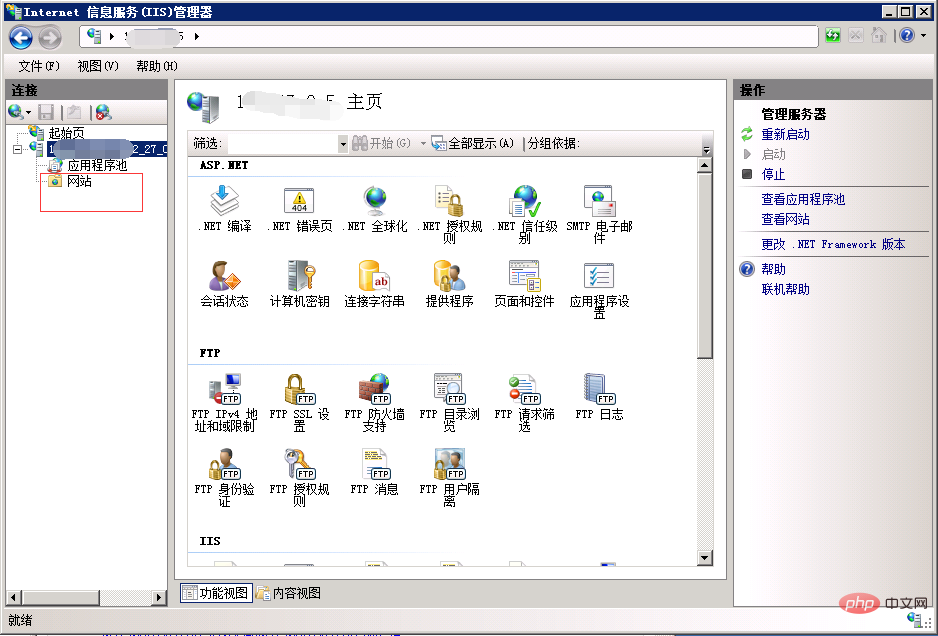The height and width of the screenshot is (636, 938).
Task: Open the 计算机密钥 feature
Action: 299,284
